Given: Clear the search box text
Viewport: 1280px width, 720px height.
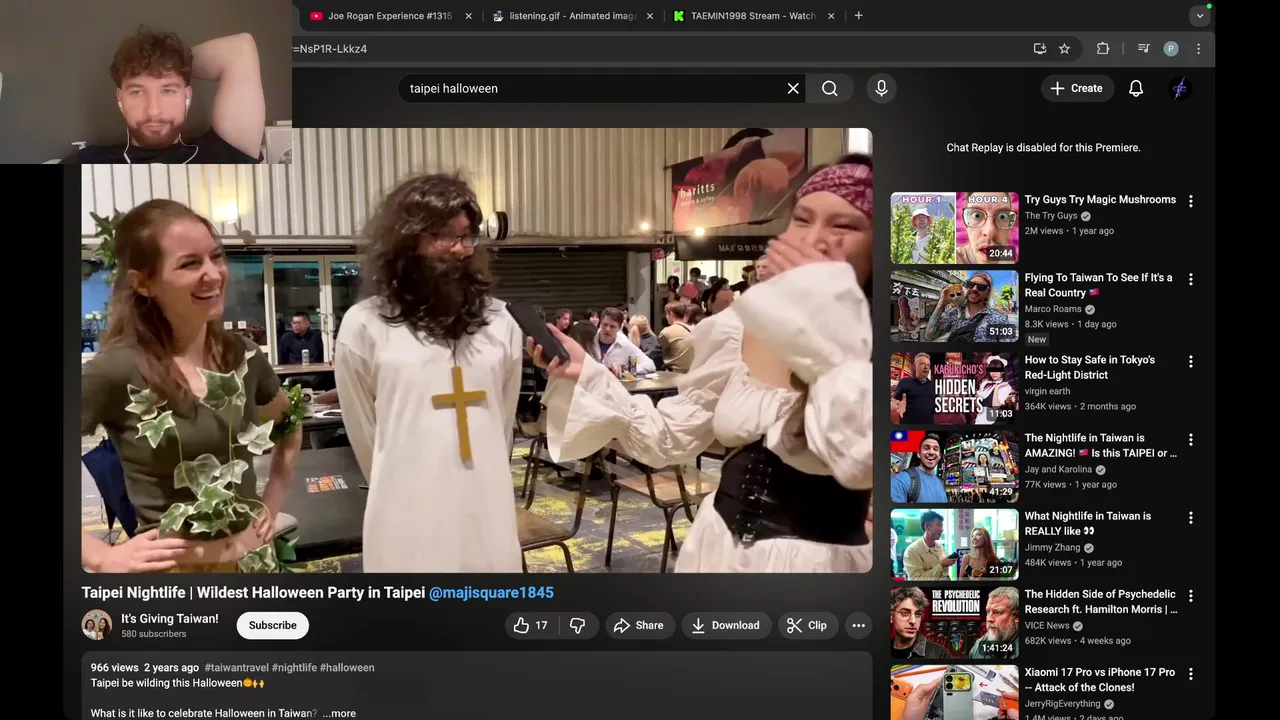Looking at the screenshot, I should pyautogui.click(x=793, y=88).
